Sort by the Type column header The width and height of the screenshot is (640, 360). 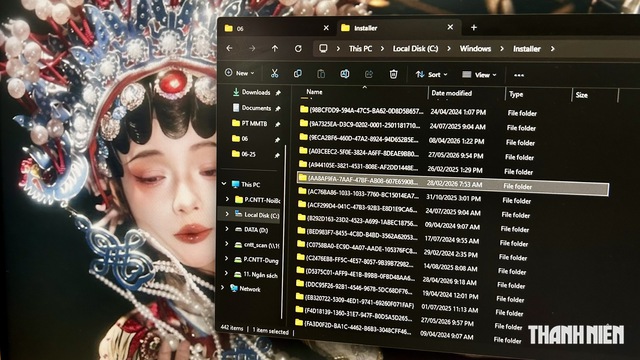(516, 94)
